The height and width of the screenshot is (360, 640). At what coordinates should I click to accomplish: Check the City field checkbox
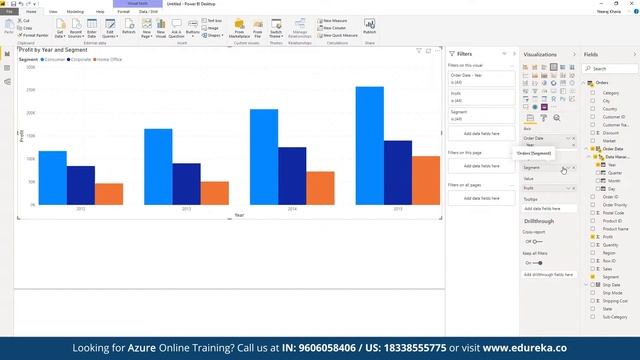(593, 100)
